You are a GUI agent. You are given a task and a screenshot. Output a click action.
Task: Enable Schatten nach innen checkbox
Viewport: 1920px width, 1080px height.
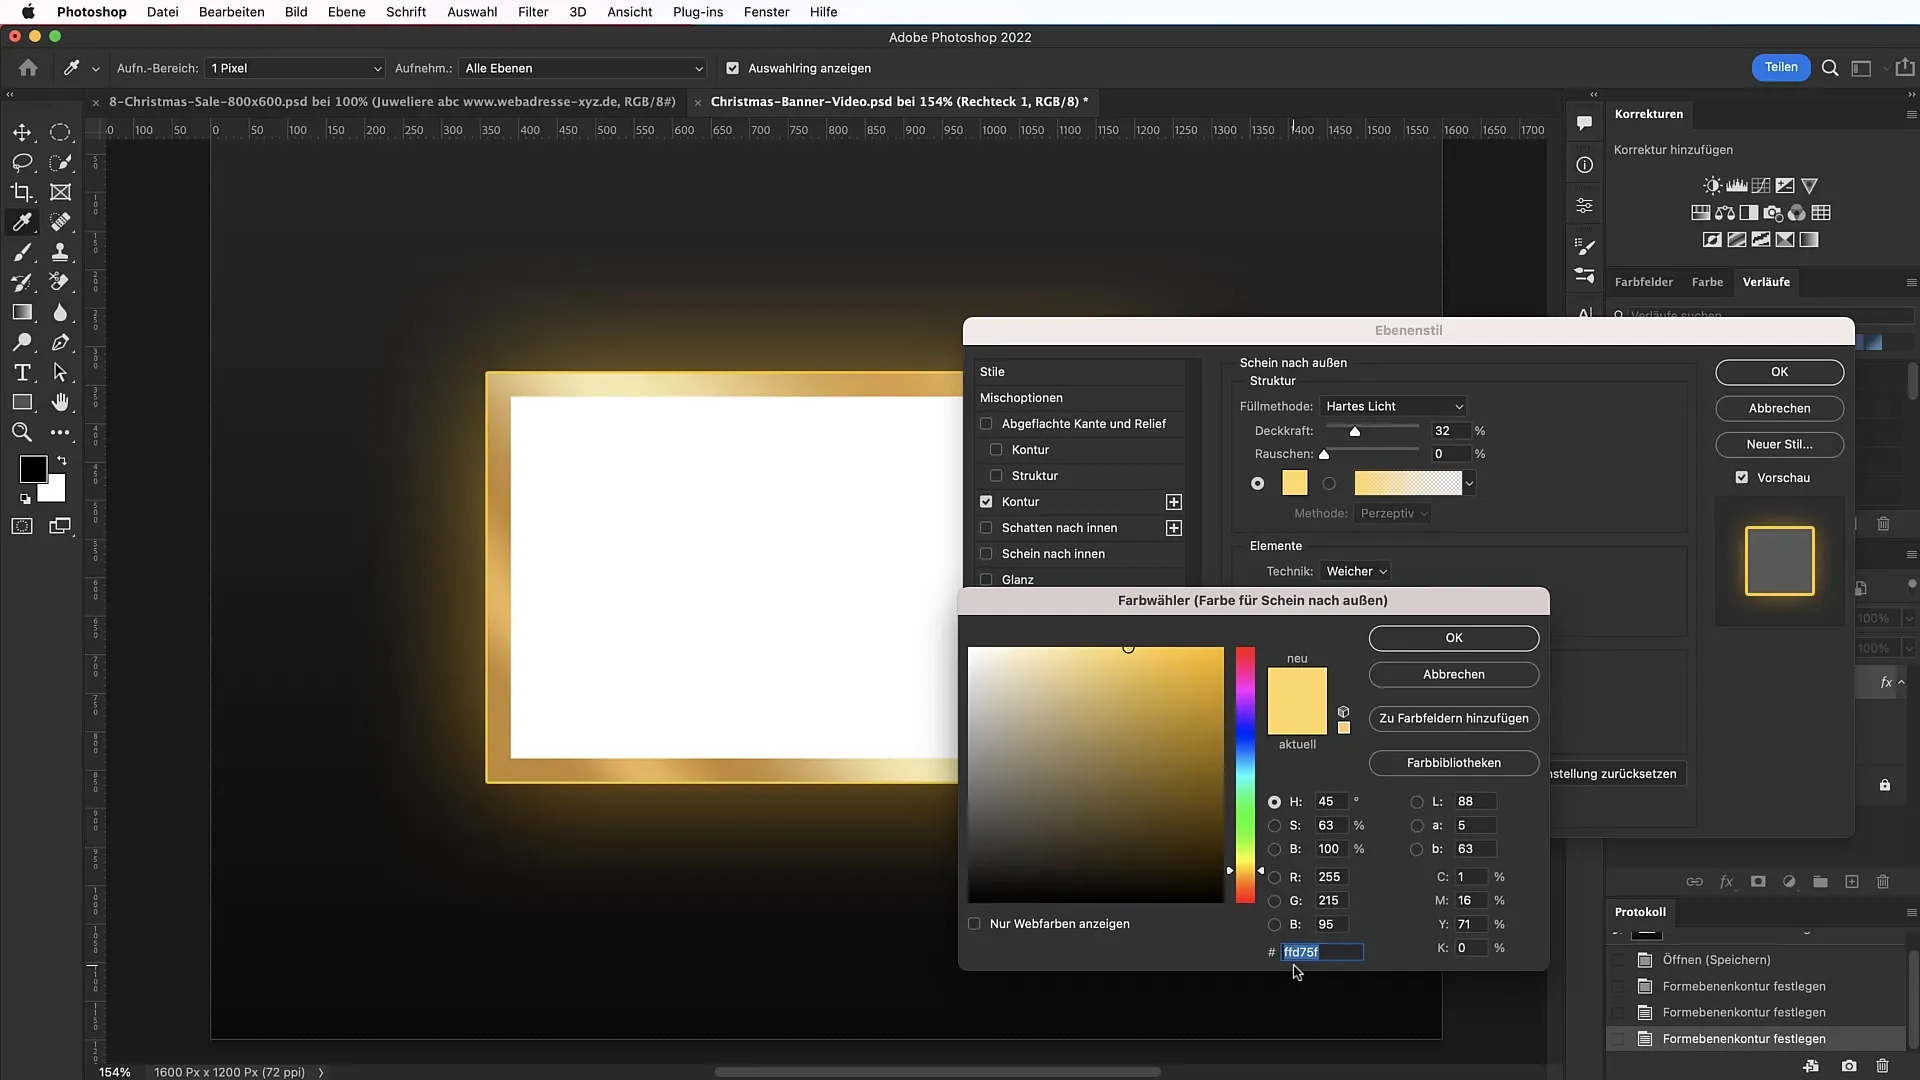click(x=986, y=528)
